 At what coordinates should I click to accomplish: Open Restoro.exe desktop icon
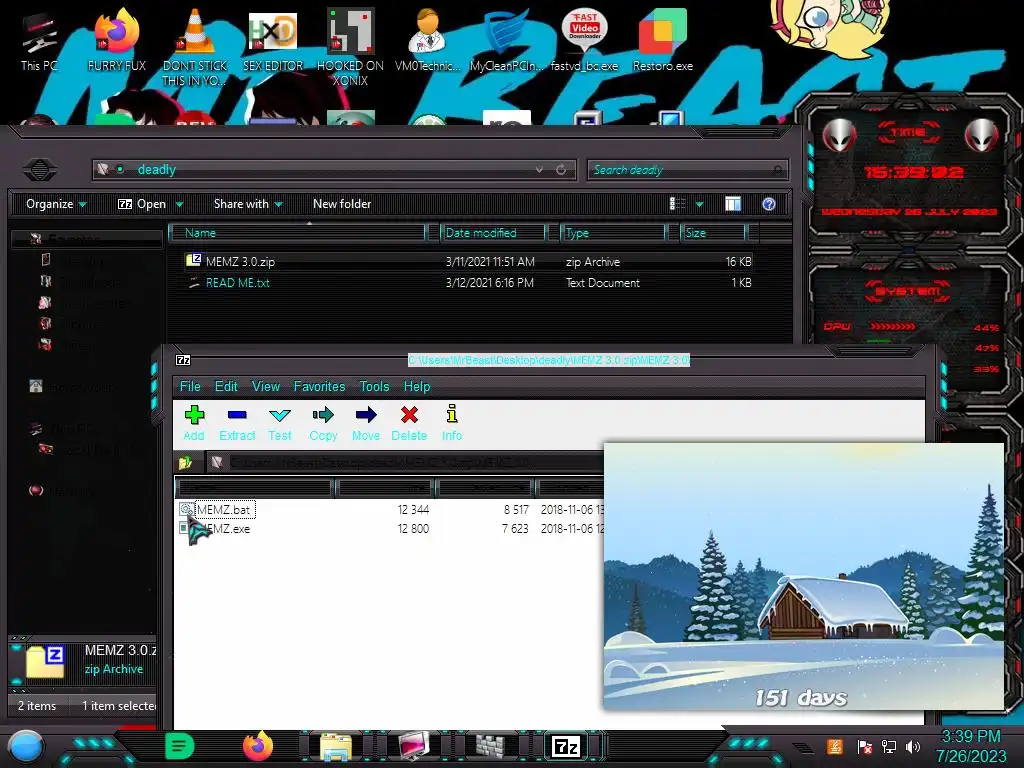(x=662, y=40)
